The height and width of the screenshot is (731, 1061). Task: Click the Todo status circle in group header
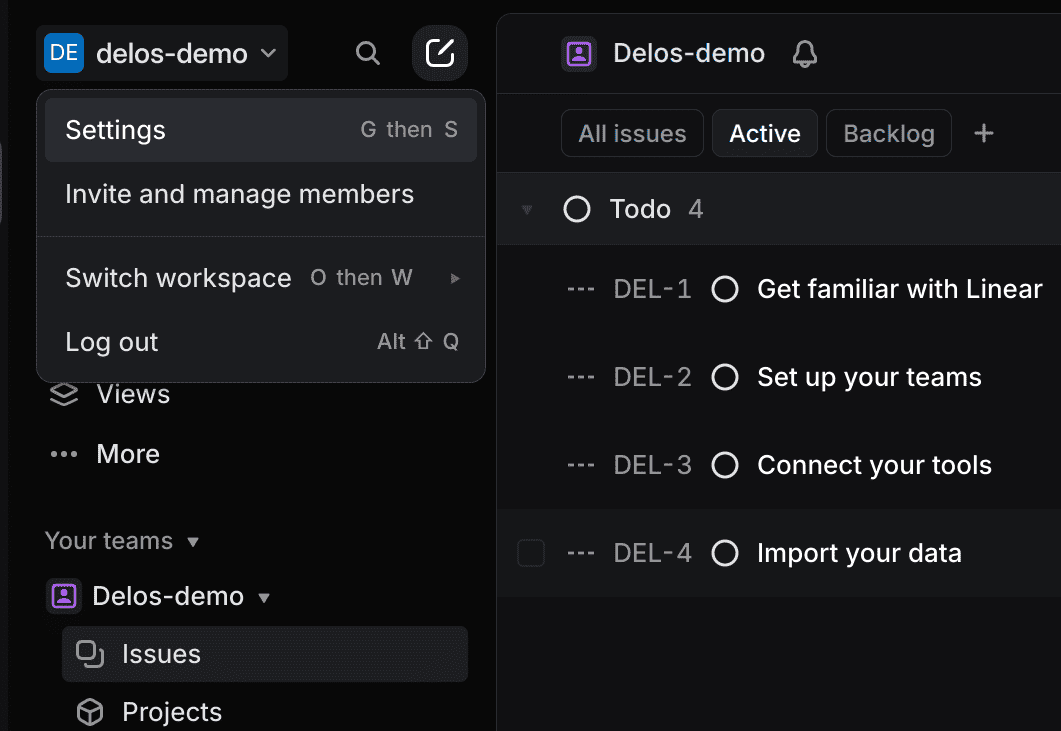pos(577,209)
